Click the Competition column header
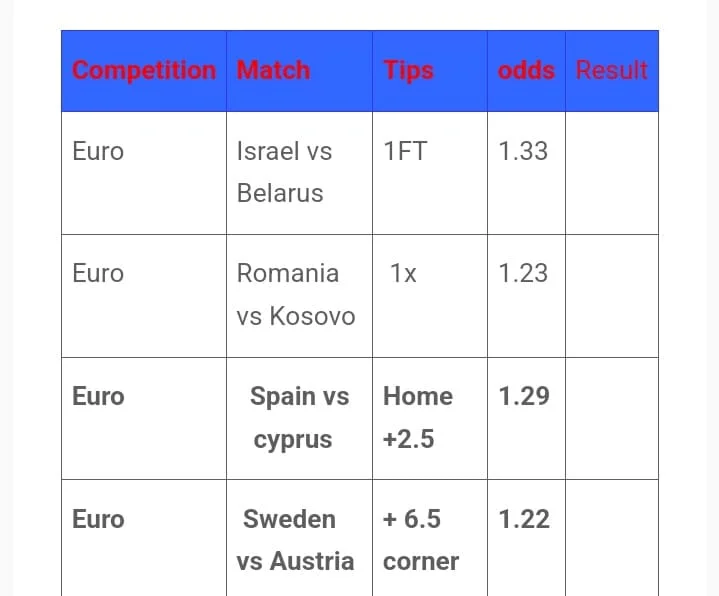The width and height of the screenshot is (719, 596). [144, 70]
